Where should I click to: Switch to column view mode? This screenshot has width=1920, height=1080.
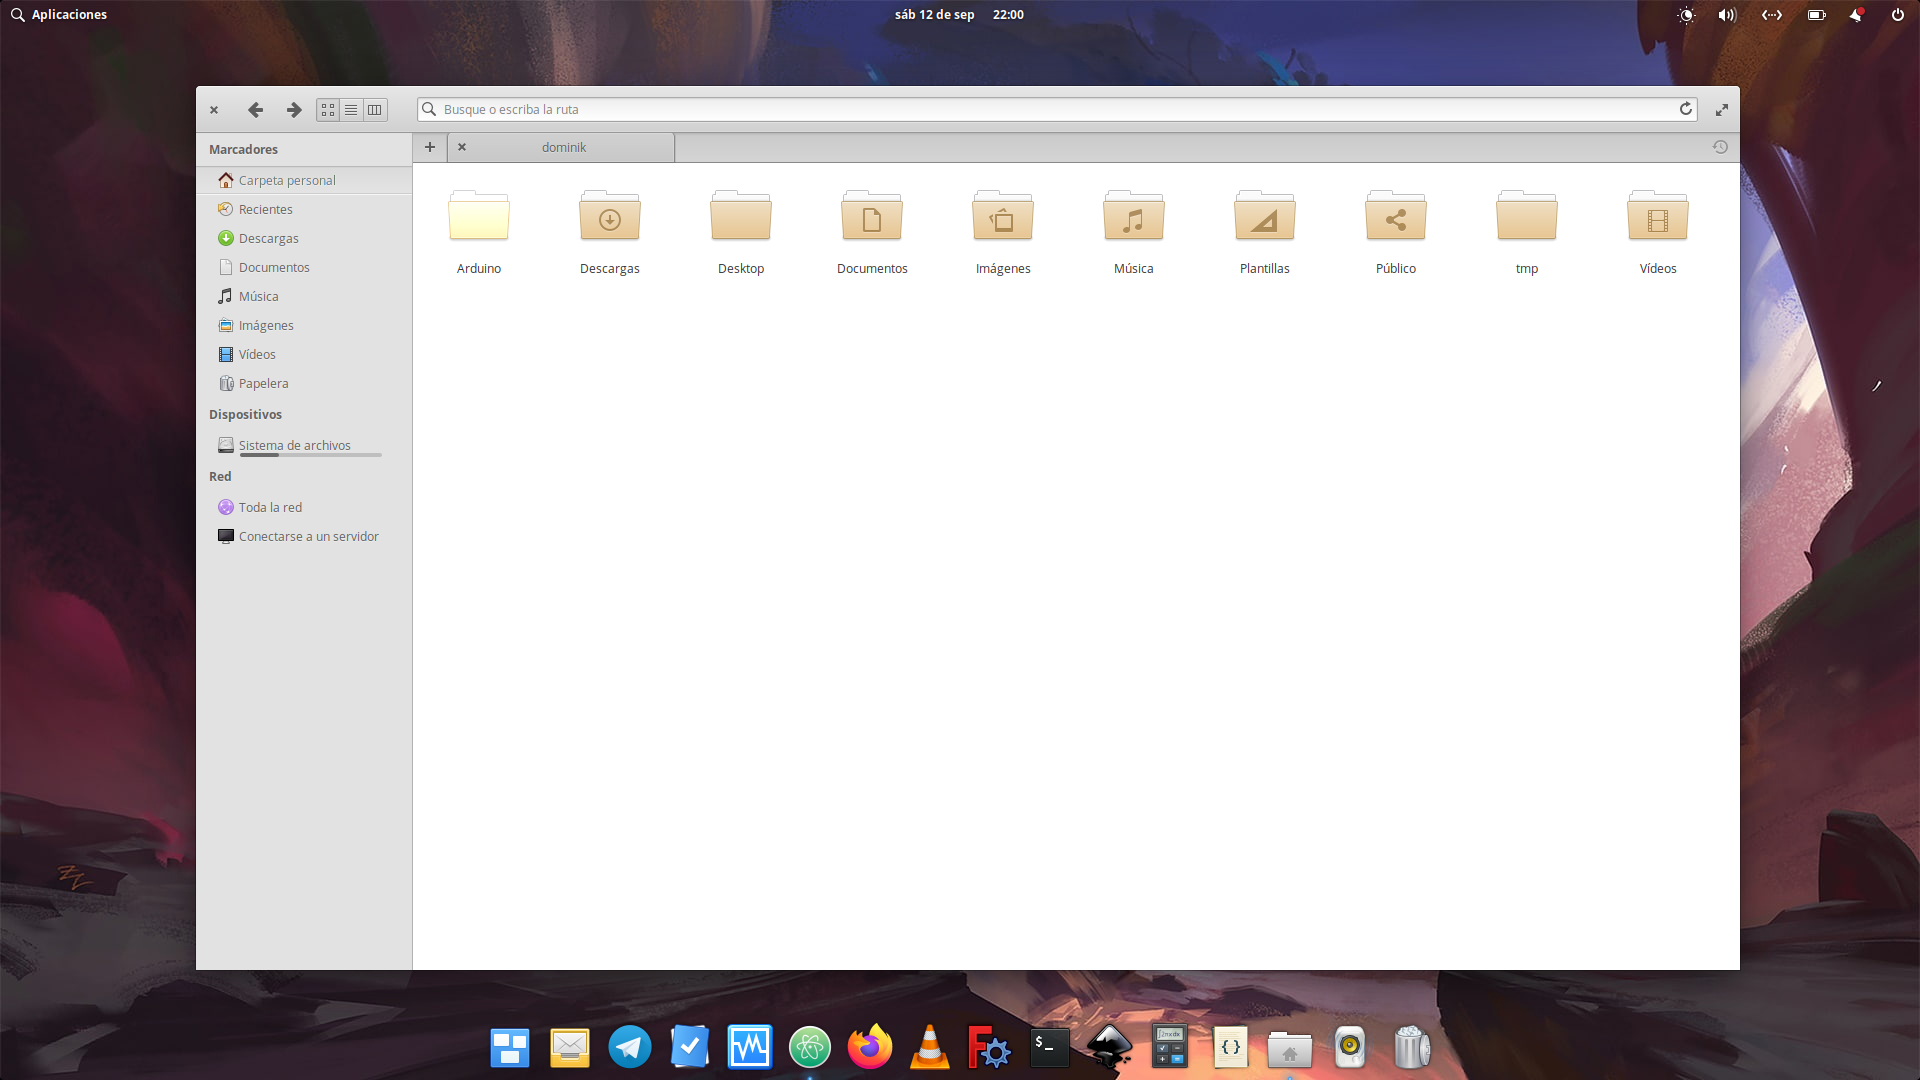374,110
